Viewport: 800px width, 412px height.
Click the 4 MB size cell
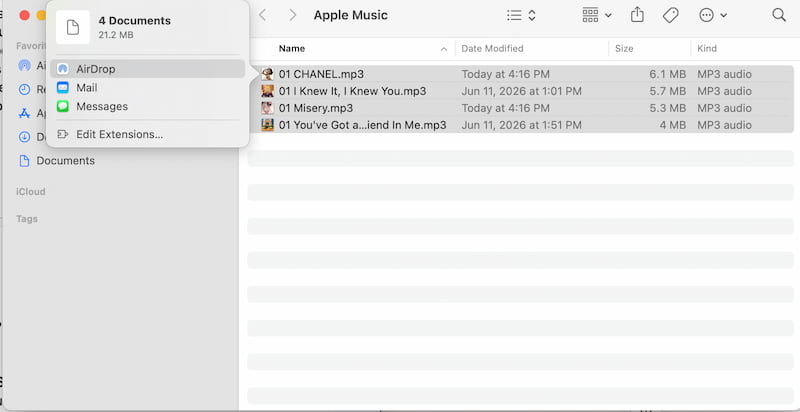click(x=672, y=125)
